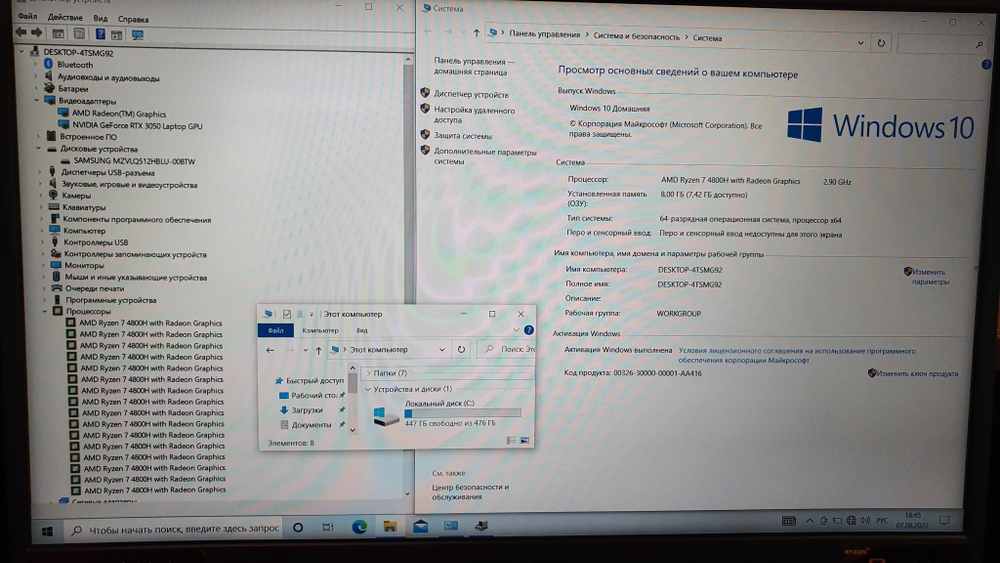This screenshot has height=563, width=1000.
Task: Switch Explorer to details view icon
Action: tap(511, 440)
